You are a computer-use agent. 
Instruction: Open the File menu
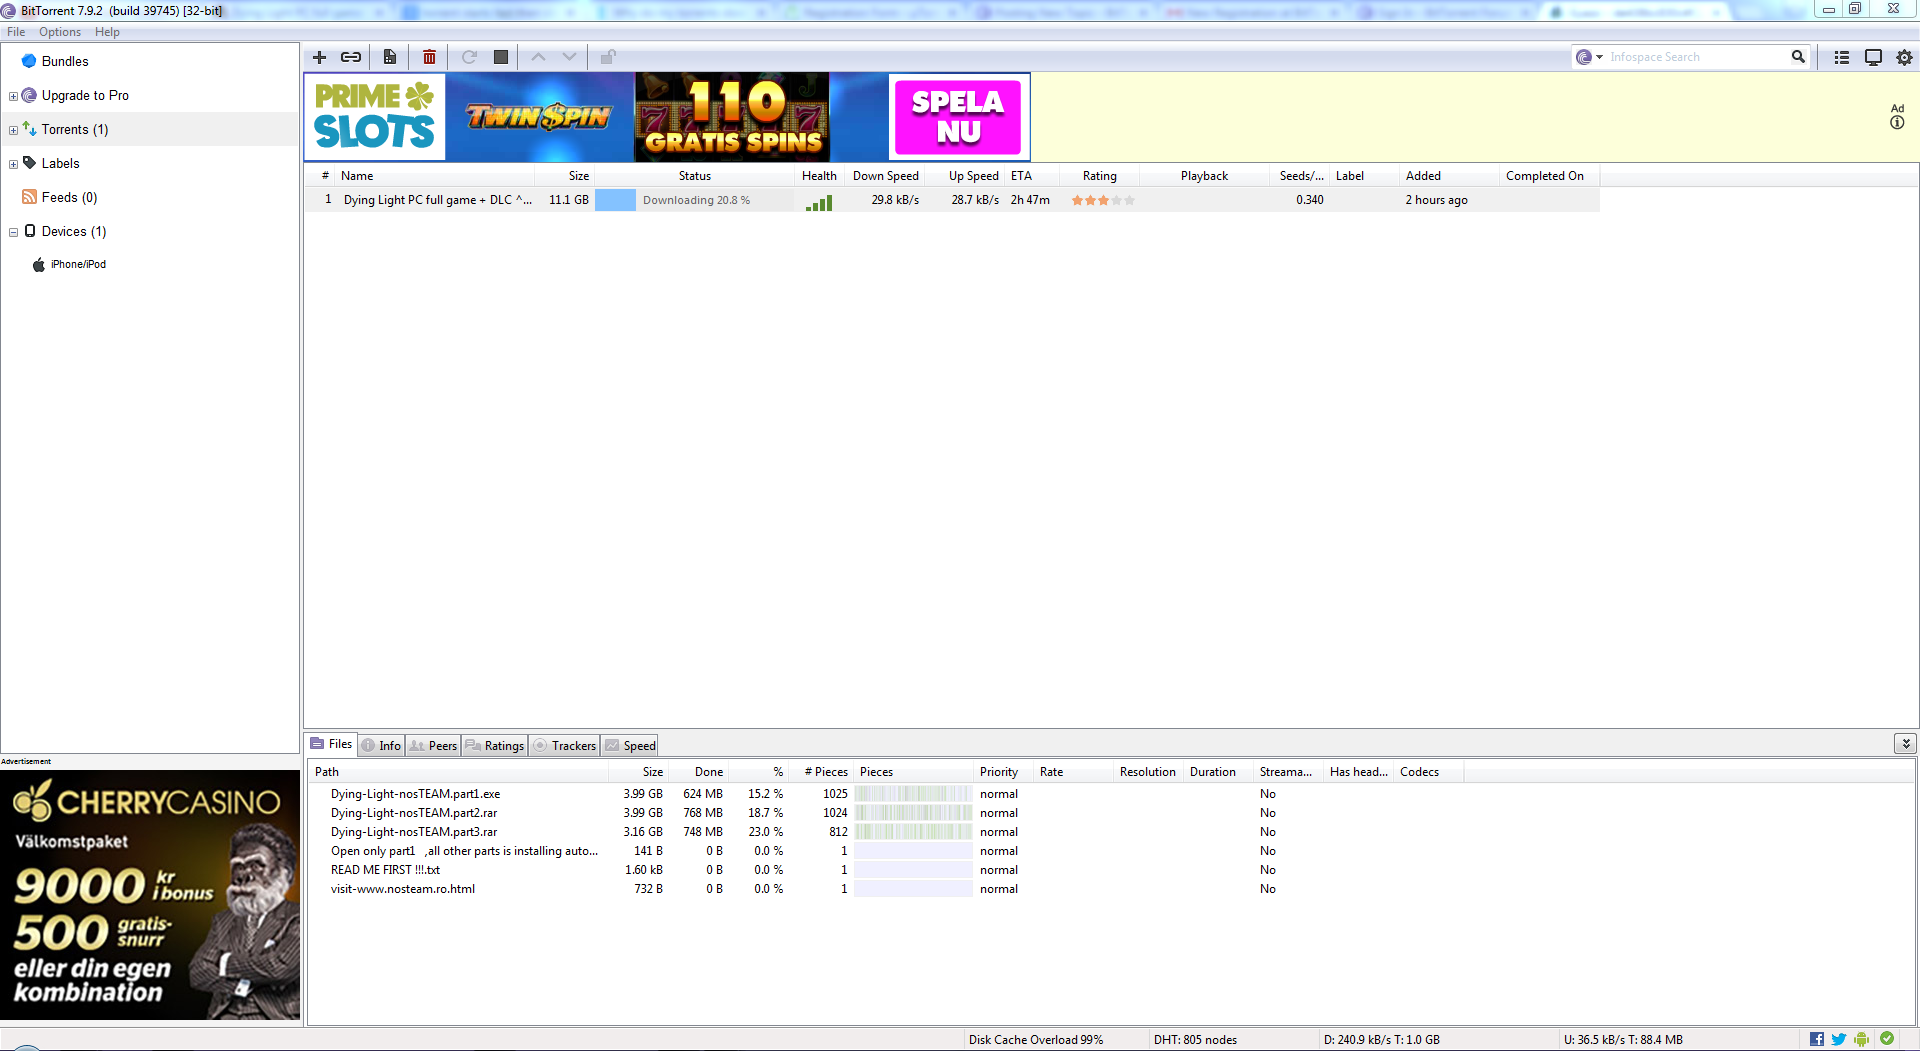pos(16,32)
